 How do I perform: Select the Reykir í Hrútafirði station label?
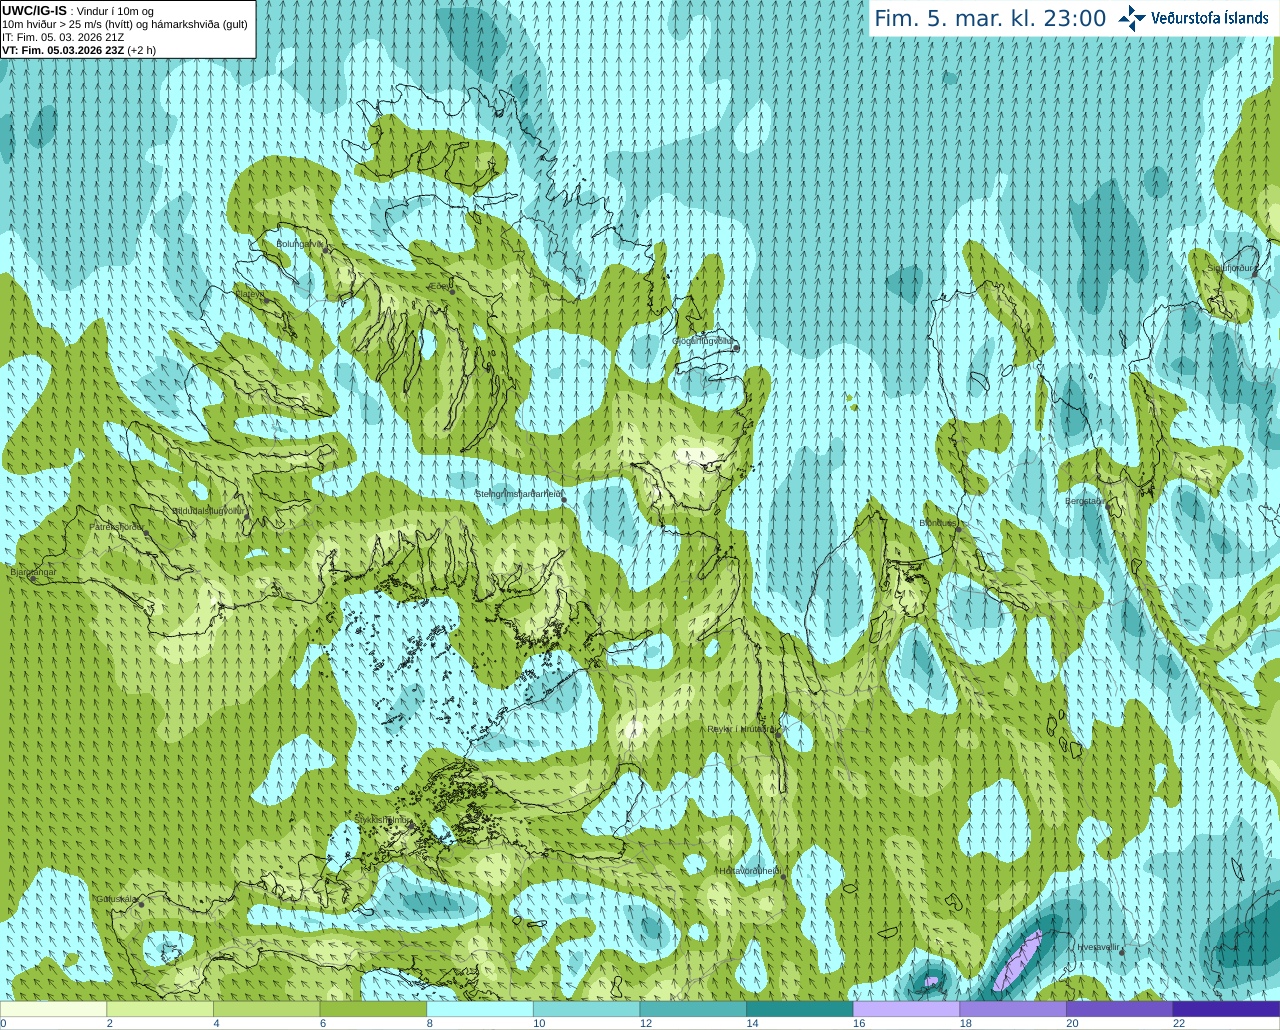[741, 729]
